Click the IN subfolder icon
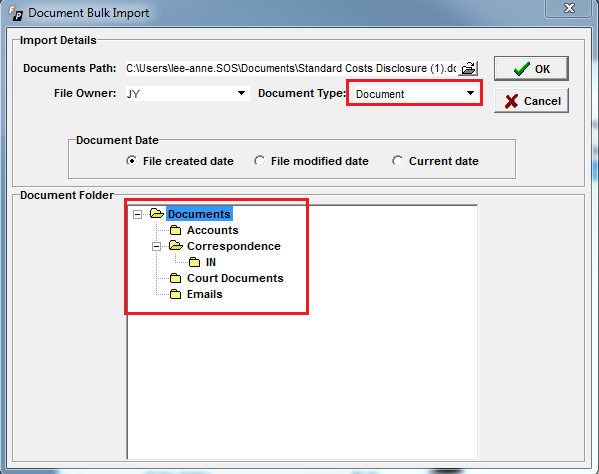 pos(194,262)
